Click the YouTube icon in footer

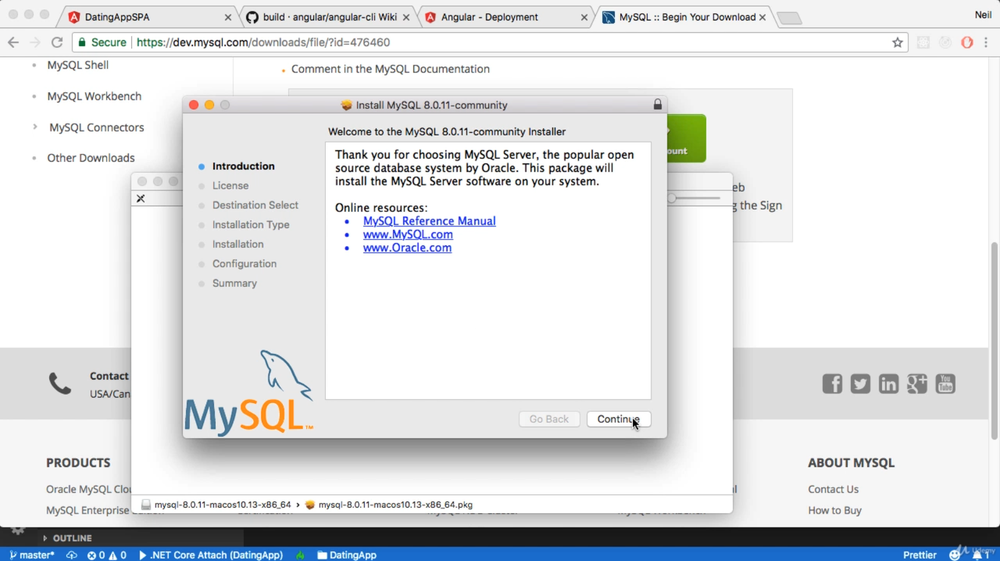pos(945,384)
